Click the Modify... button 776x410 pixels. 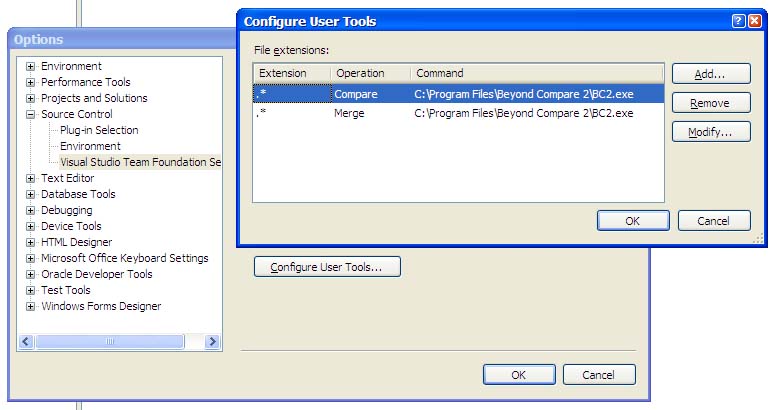711,132
